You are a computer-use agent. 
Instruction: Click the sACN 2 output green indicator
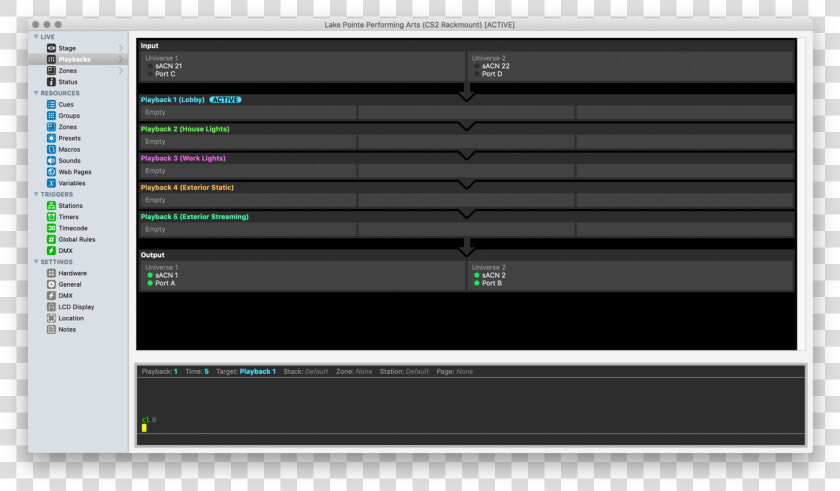click(477, 275)
